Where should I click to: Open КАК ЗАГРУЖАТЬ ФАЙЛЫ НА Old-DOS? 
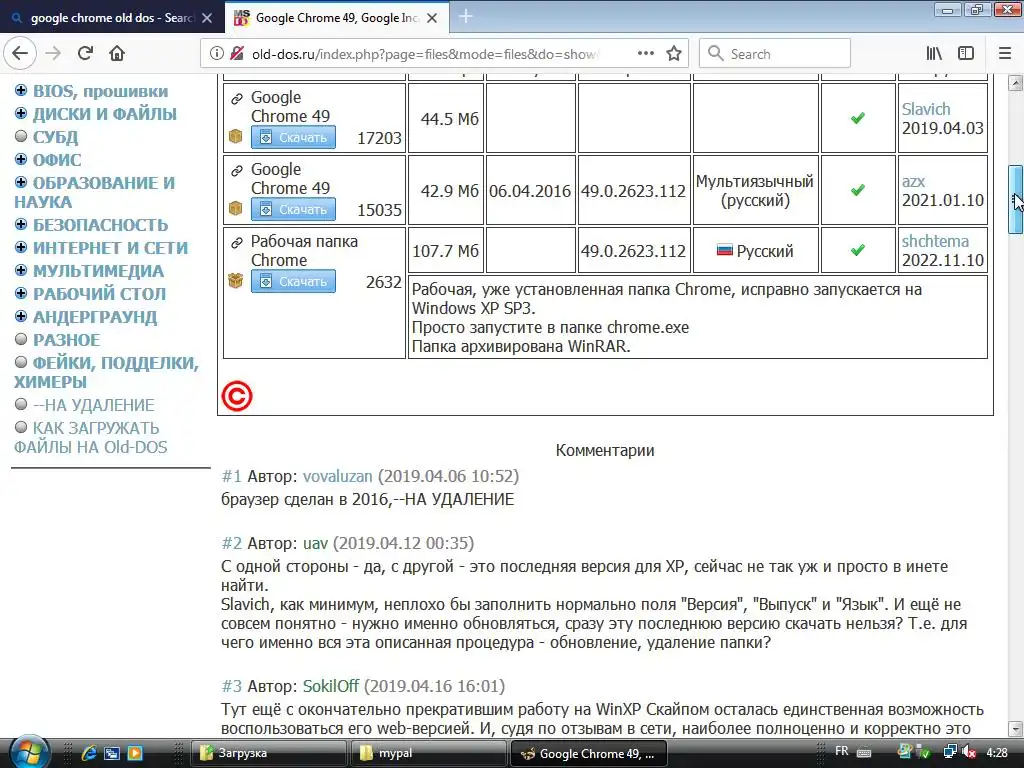(91, 438)
